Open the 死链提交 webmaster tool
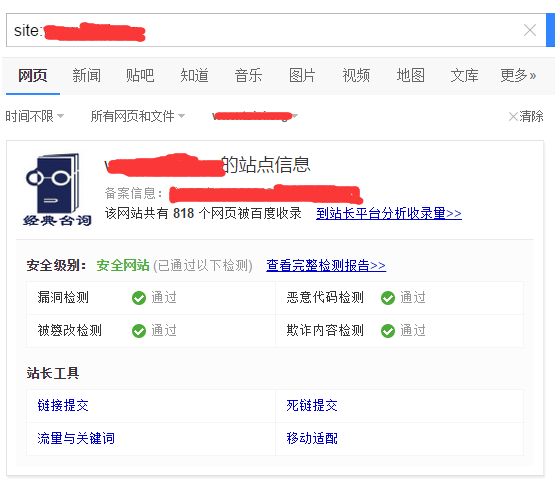 (x=312, y=405)
